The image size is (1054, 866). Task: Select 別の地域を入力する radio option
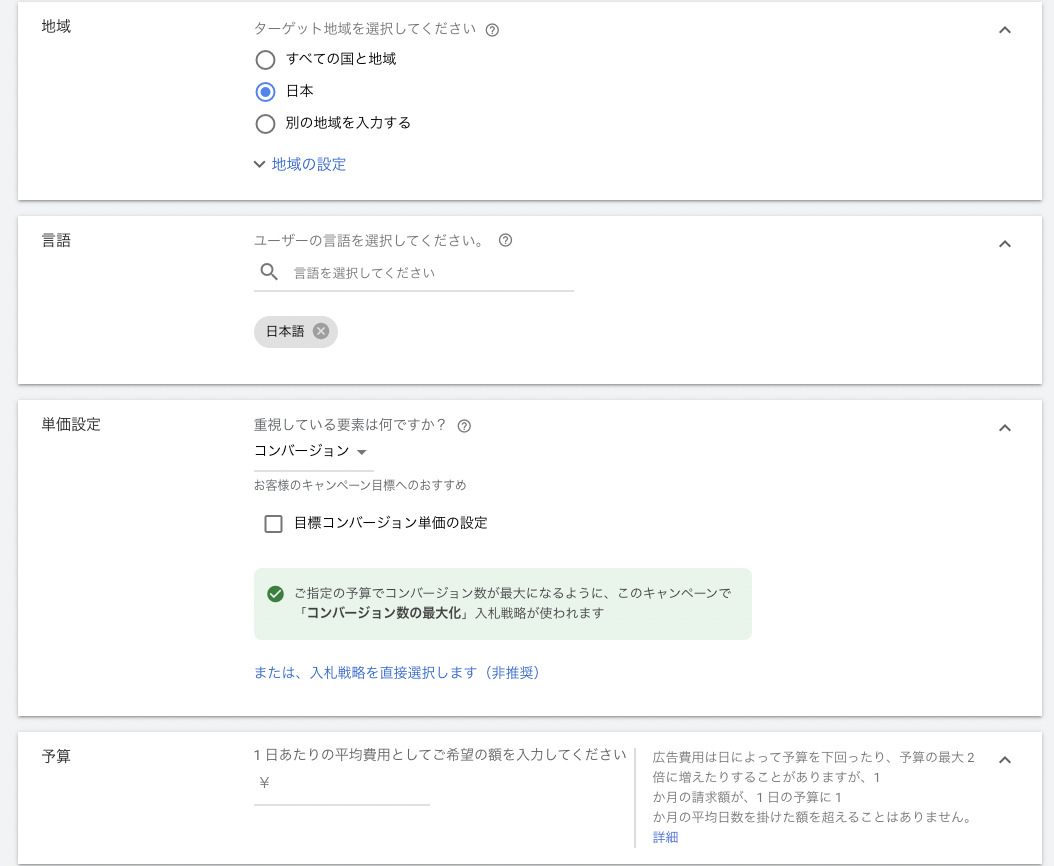(265, 124)
